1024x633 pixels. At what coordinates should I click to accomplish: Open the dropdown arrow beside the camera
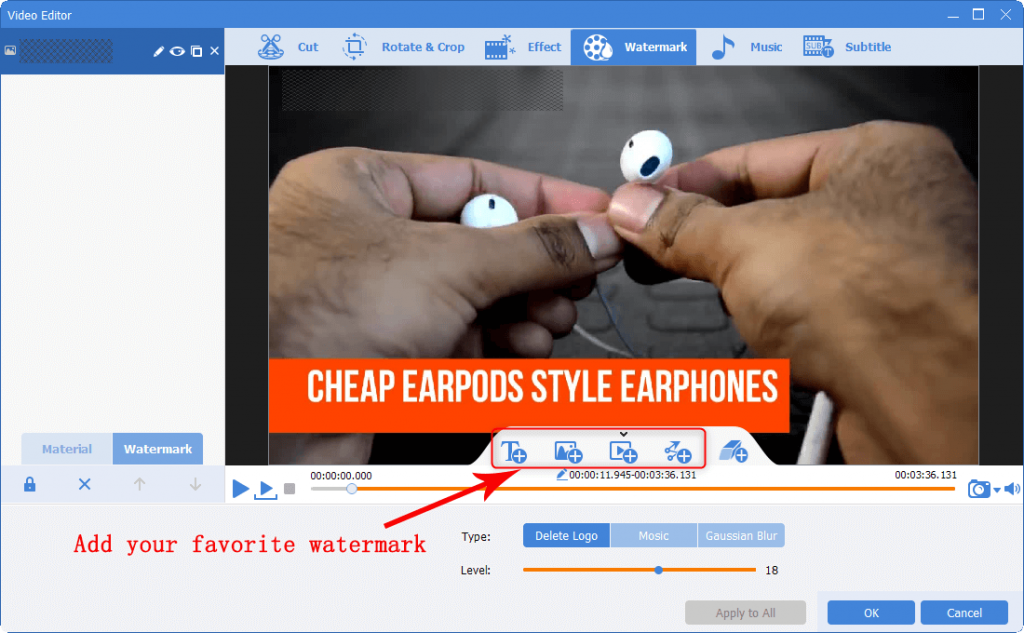(x=996, y=490)
